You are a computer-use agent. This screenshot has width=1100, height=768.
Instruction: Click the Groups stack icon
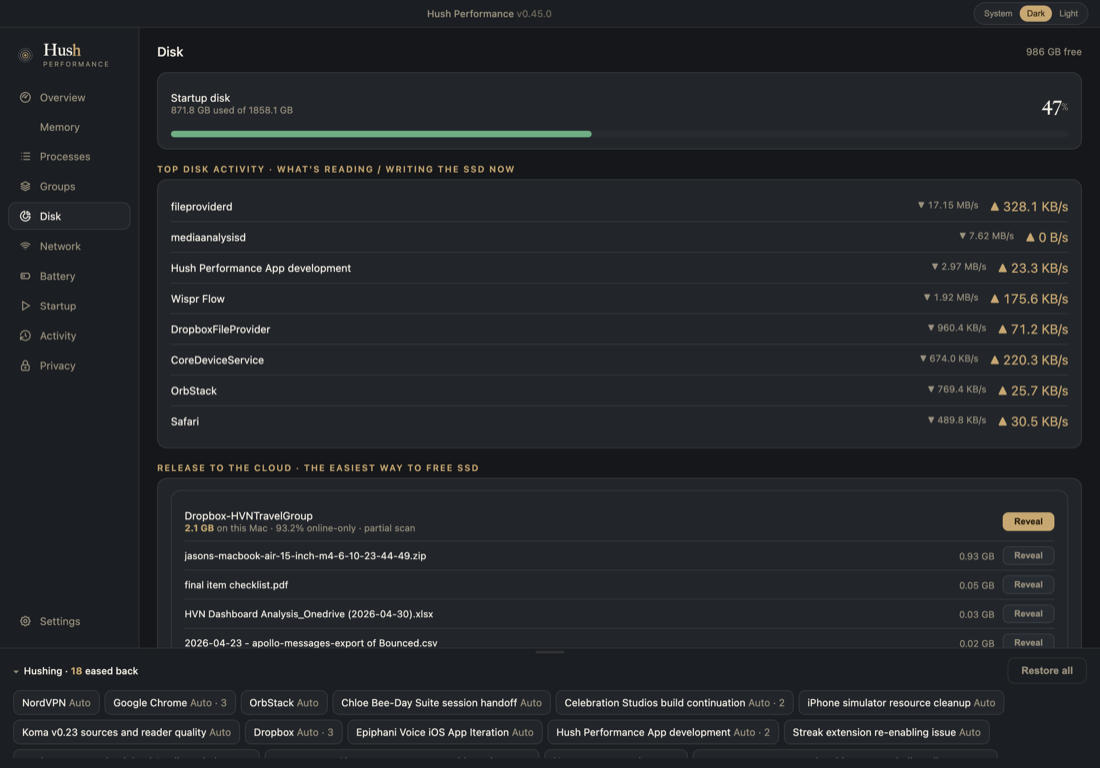(x=25, y=187)
